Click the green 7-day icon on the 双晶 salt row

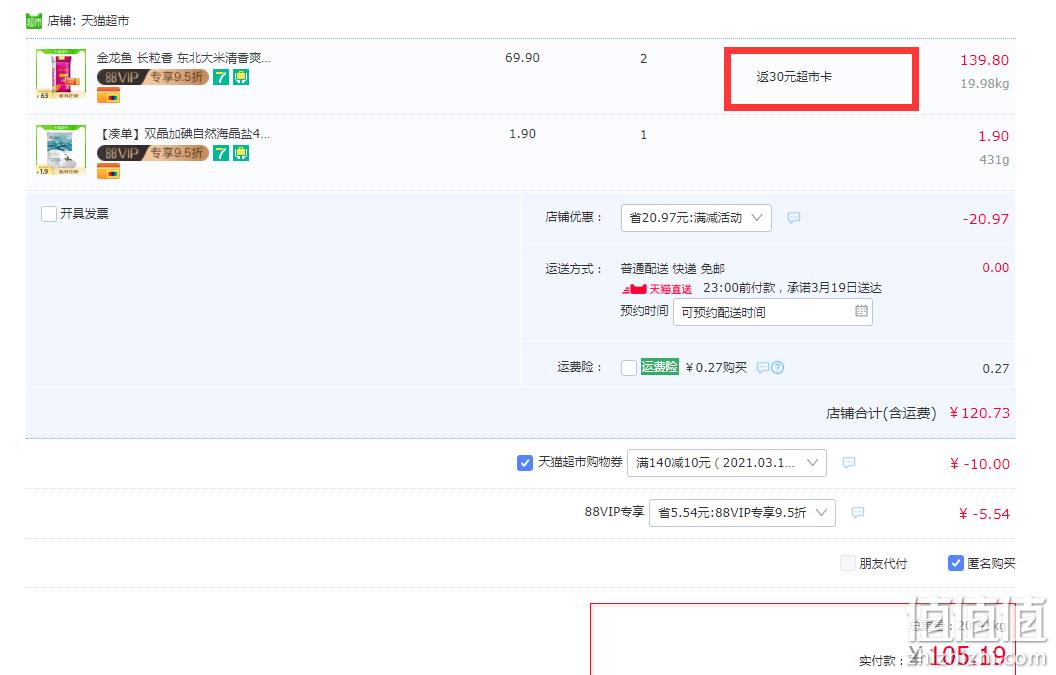click(220, 154)
